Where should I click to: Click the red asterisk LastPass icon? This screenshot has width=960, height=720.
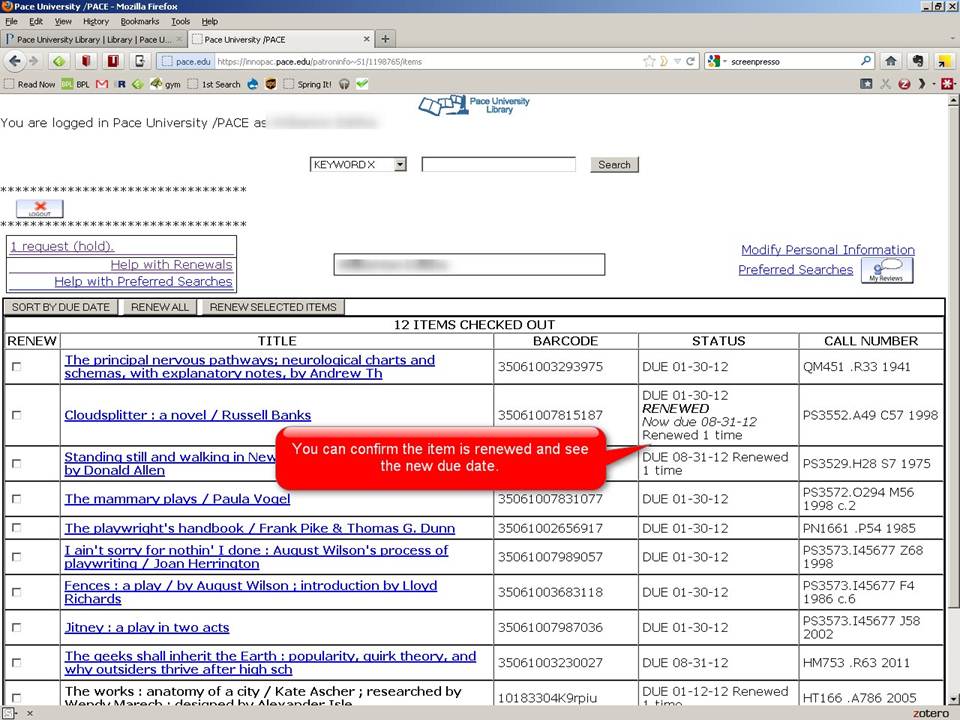[x=947, y=84]
